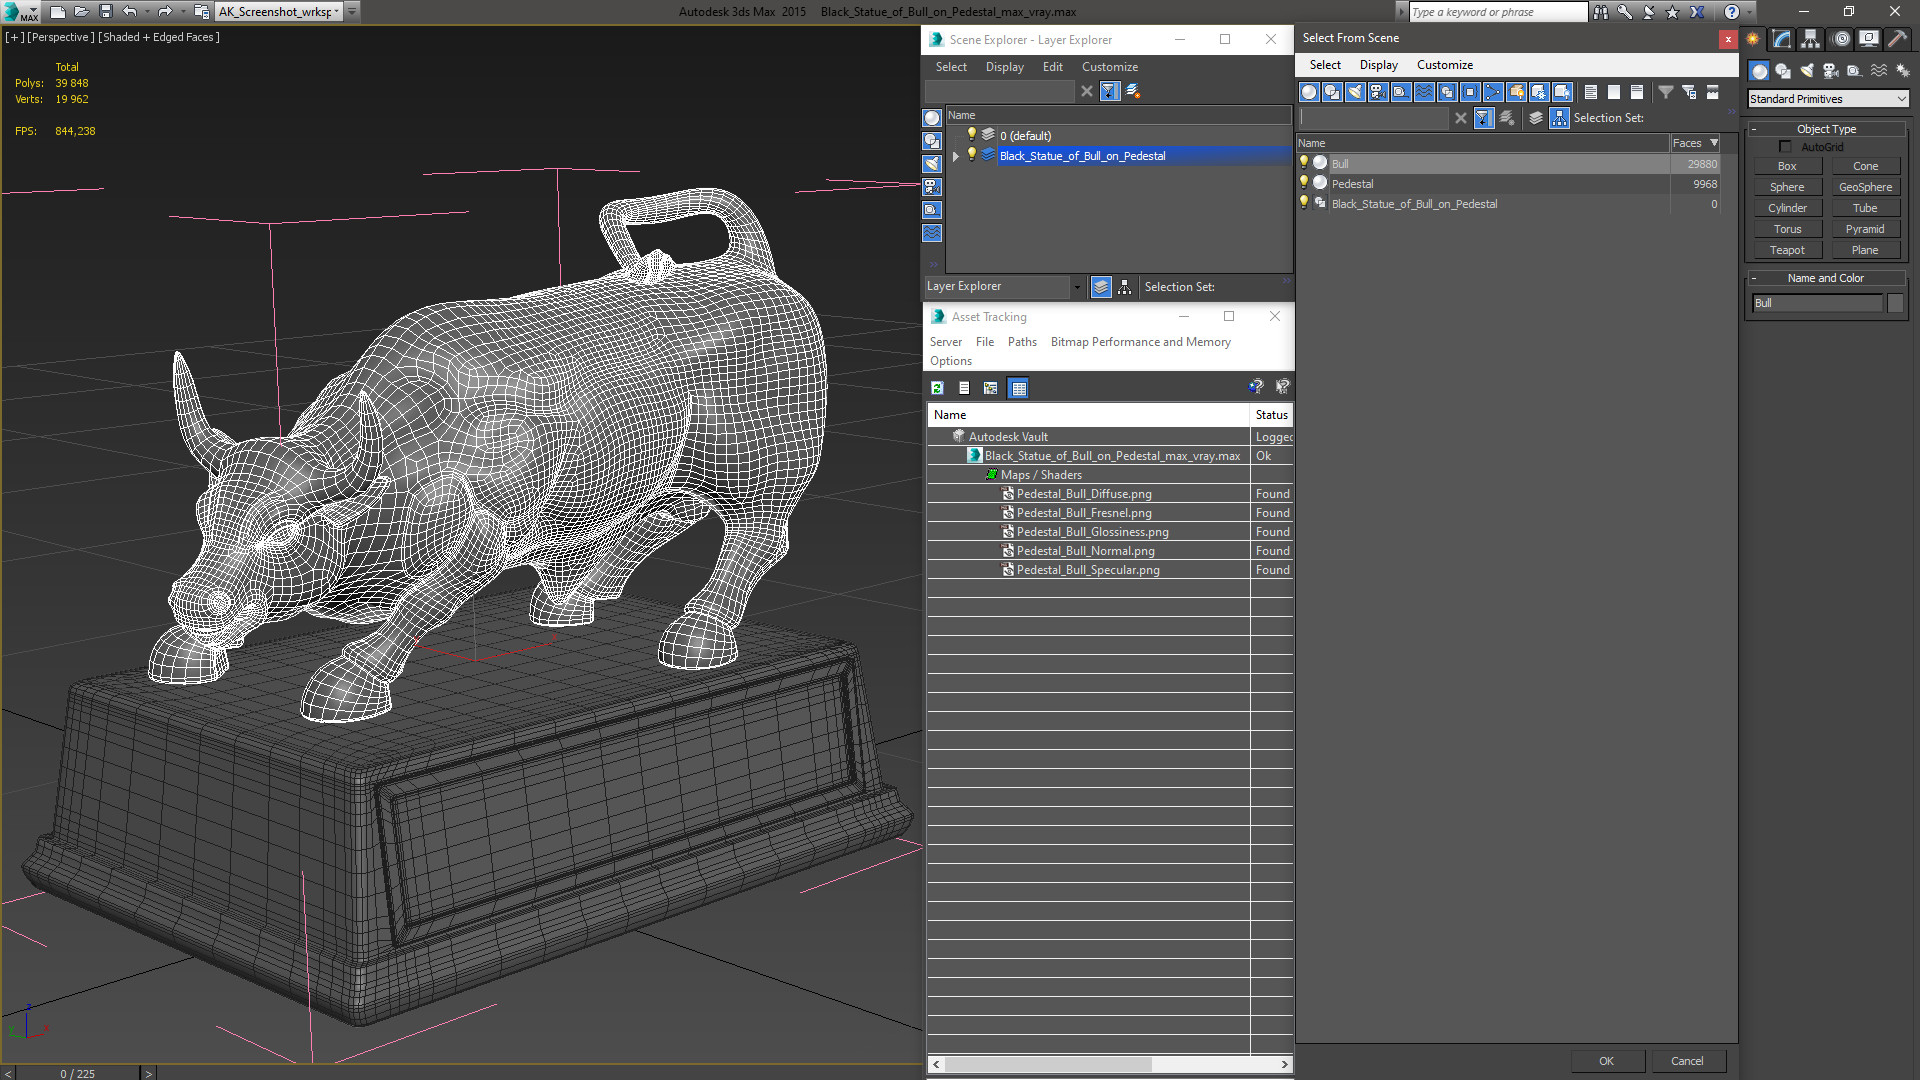Image resolution: width=1920 pixels, height=1080 pixels.
Task: Open the Modify command panel tab
Action: pyautogui.click(x=1782, y=39)
